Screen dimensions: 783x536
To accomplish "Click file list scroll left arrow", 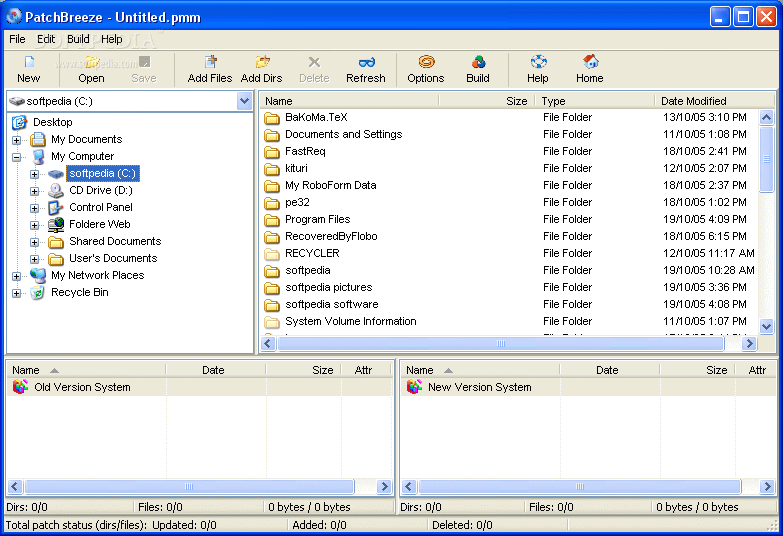I will (x=268, y=343).
